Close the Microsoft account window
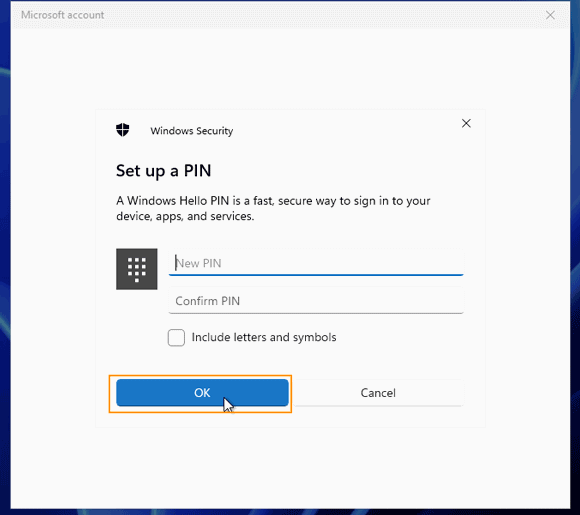Screen dimensions: 580x515 click(550, 15)
